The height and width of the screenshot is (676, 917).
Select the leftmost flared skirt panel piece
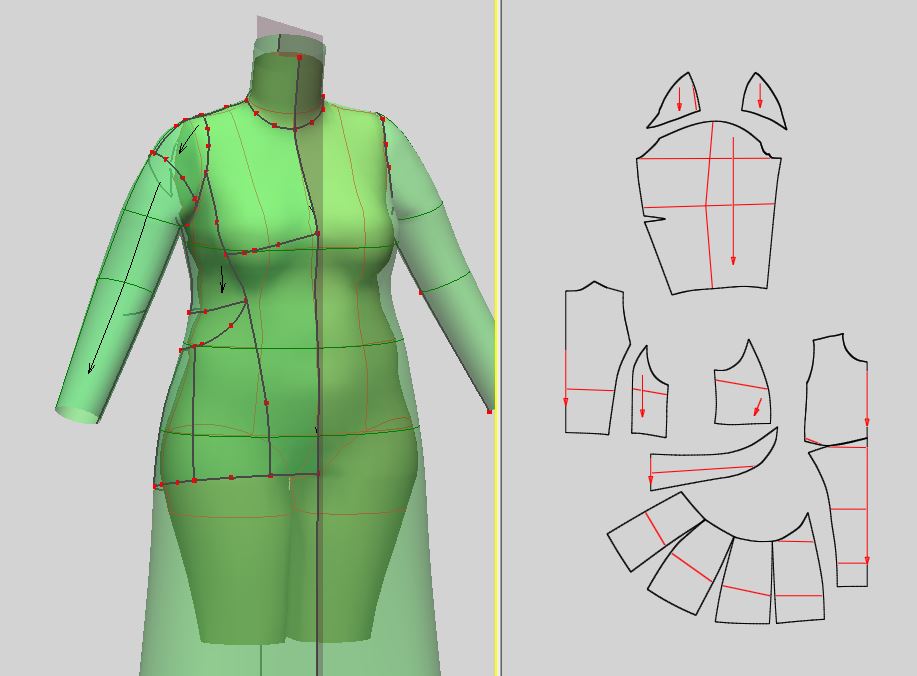(x=655, y=531)
